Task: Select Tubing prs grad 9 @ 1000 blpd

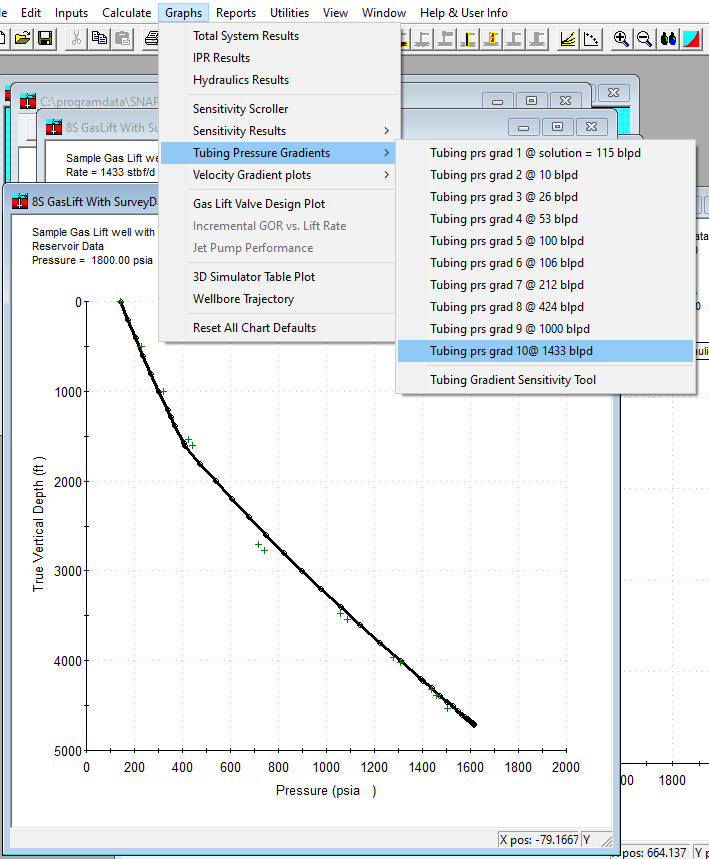Action: (546, 329)
